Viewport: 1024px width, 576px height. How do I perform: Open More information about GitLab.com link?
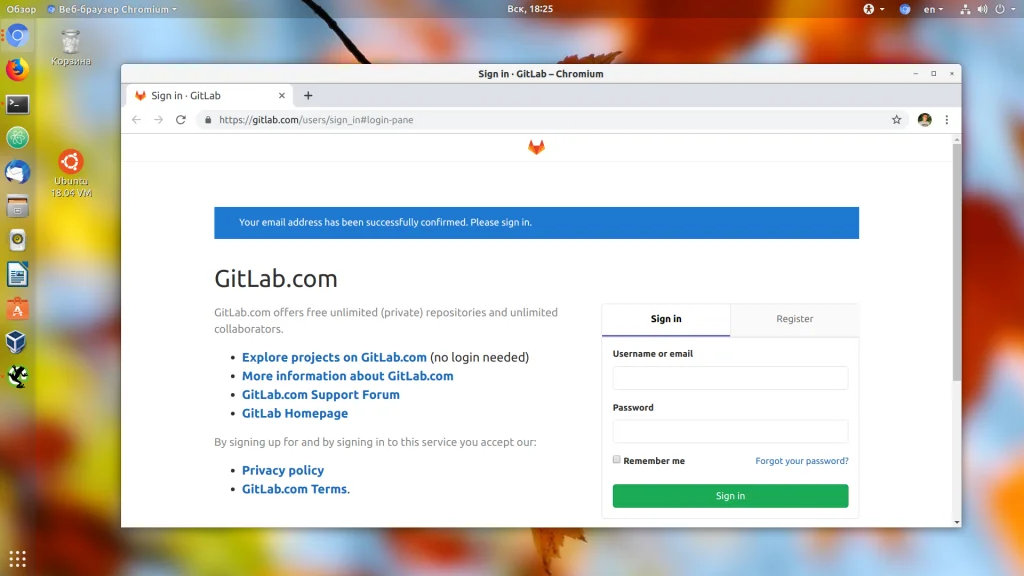click(347, 376)
